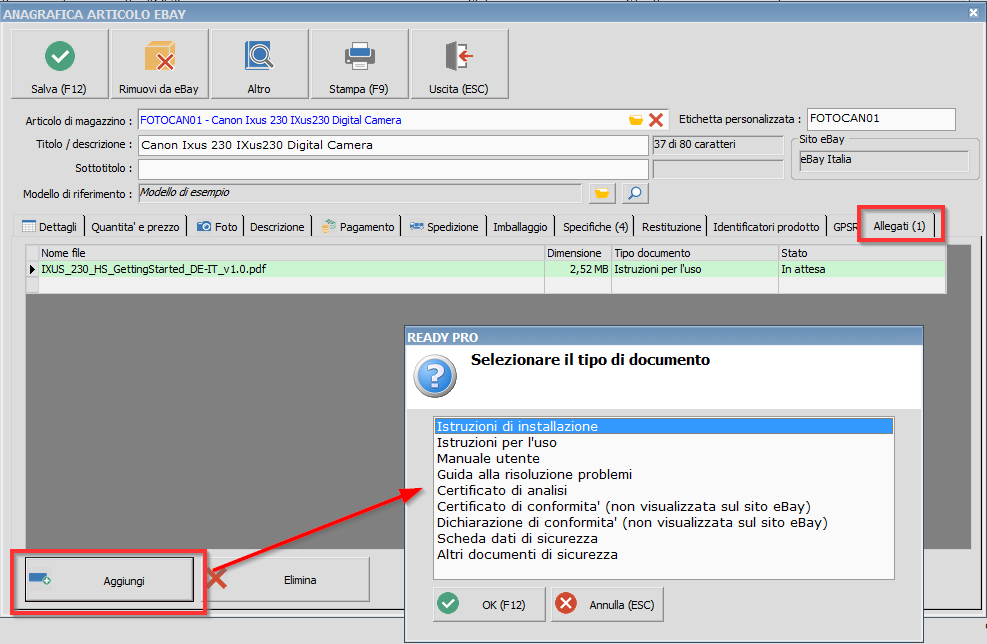Click the Titolo / descrizione input field
The height and width of the screenshot is (644, 987).
click(x=393, y=145)
